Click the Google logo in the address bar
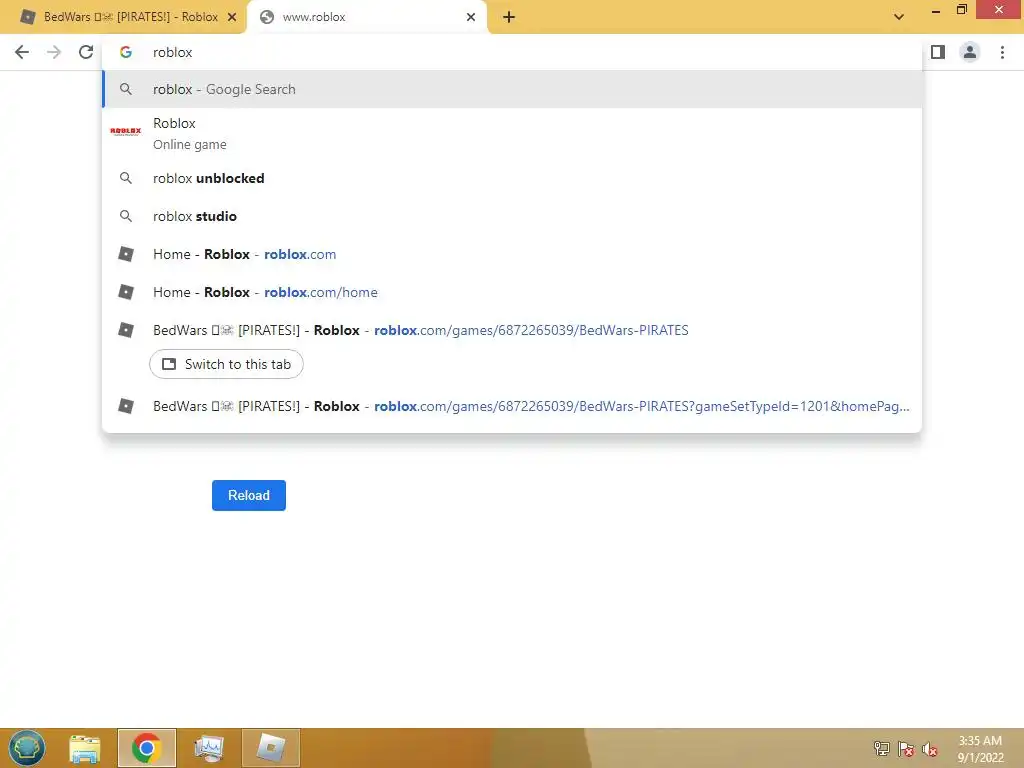This screenshot has height=768, width=1024. [x=126, y=52]
